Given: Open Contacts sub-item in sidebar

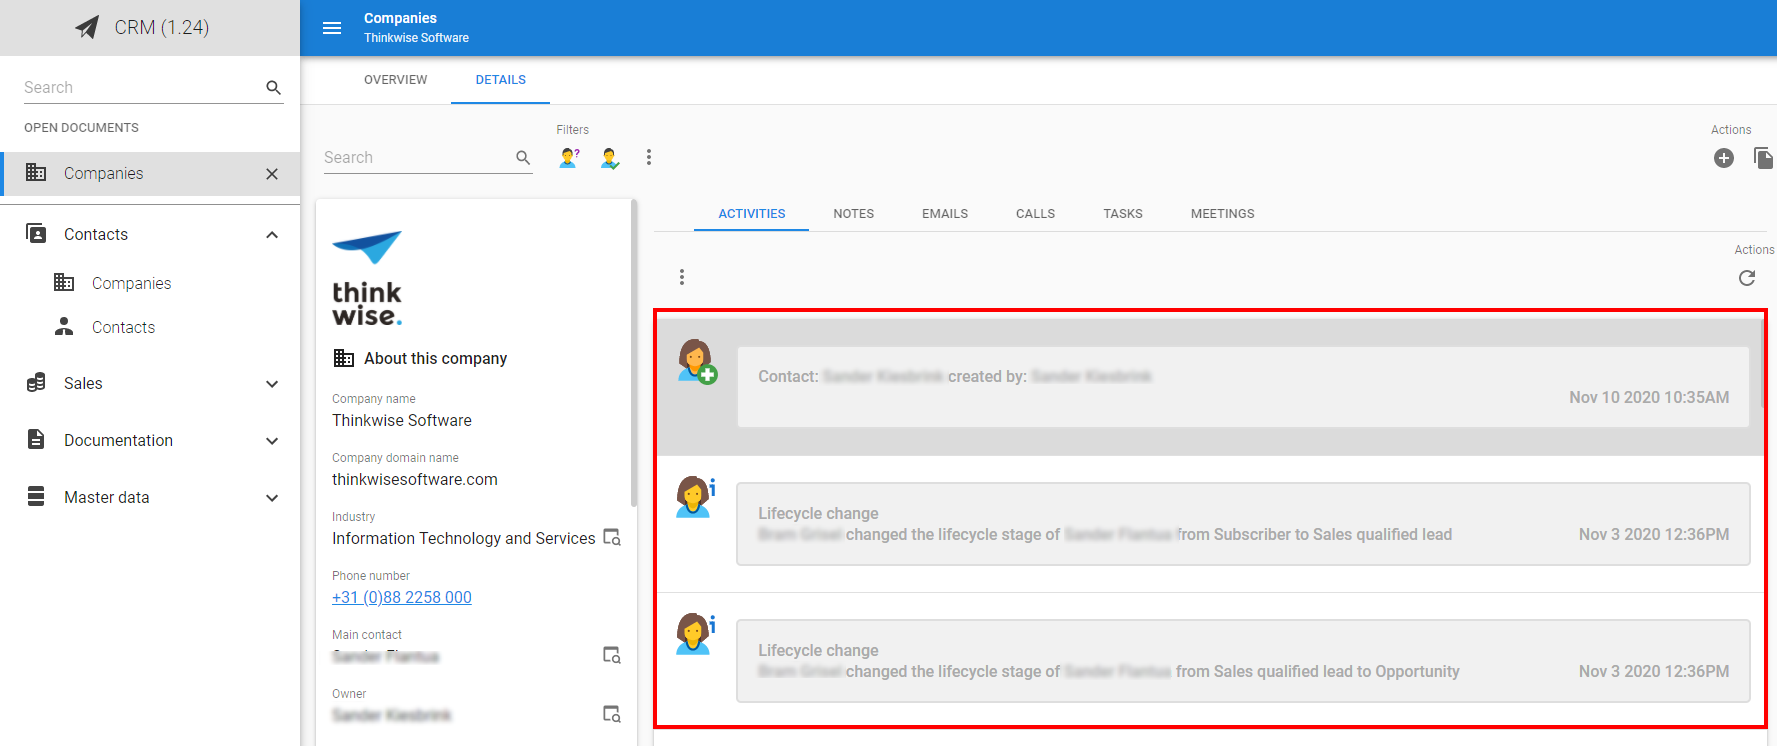Looking at the screenshot, I should 123,328.
